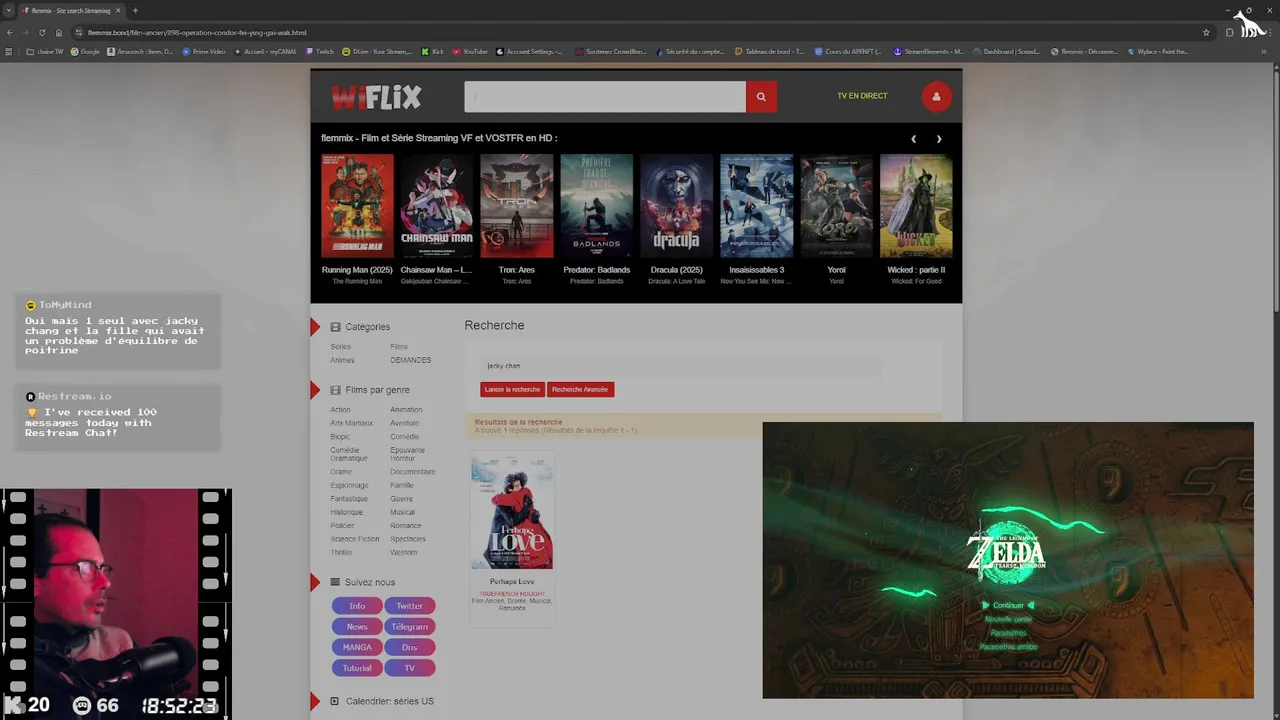The height and width of the screenshot is (720, 1280).
Task: Filter by Western genre
Action: (x=403, y=552)
